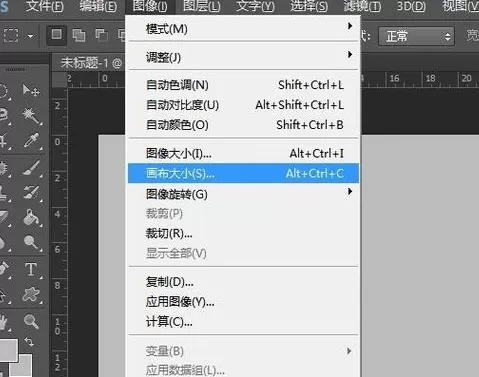Choose Add to Selection mode

[79, 35]
